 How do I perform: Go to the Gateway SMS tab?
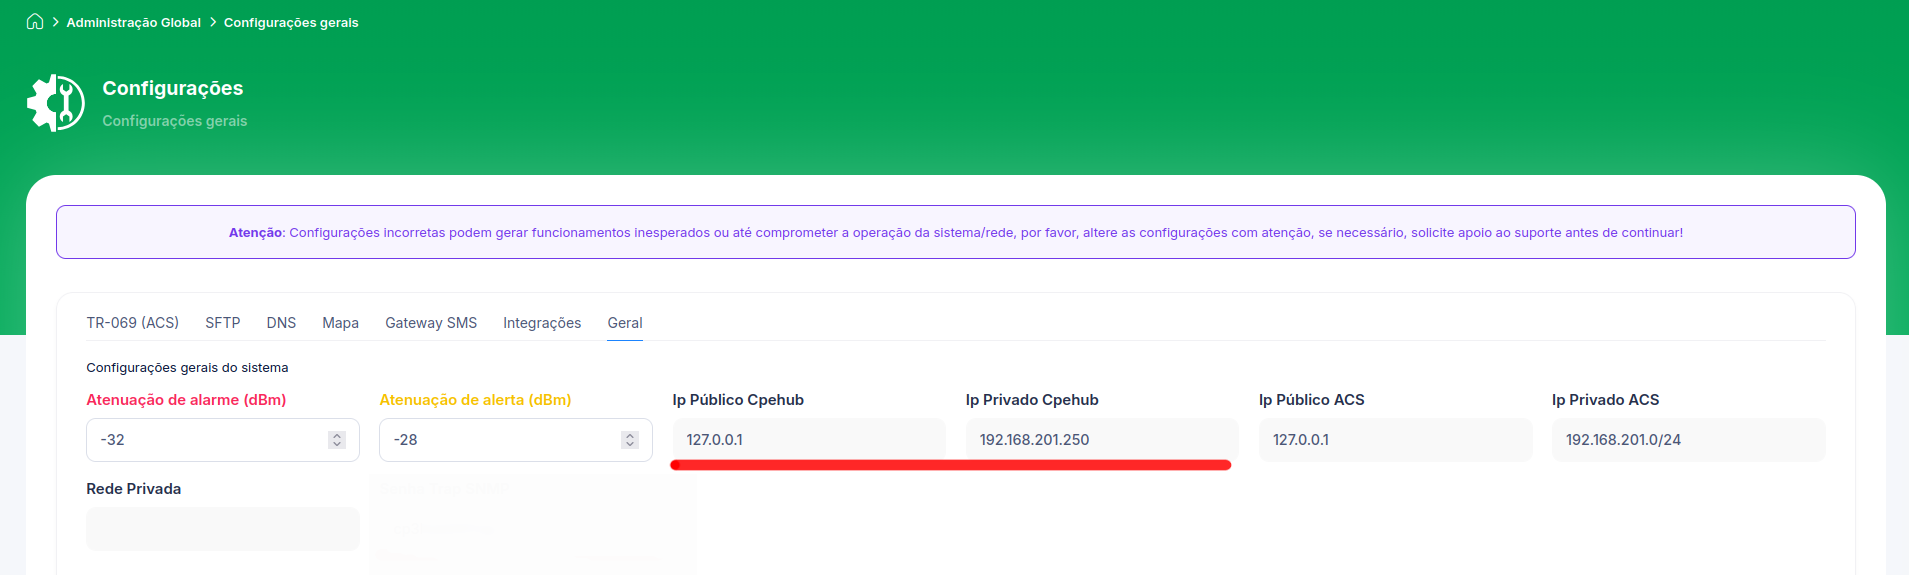click(x=431, y=323)
